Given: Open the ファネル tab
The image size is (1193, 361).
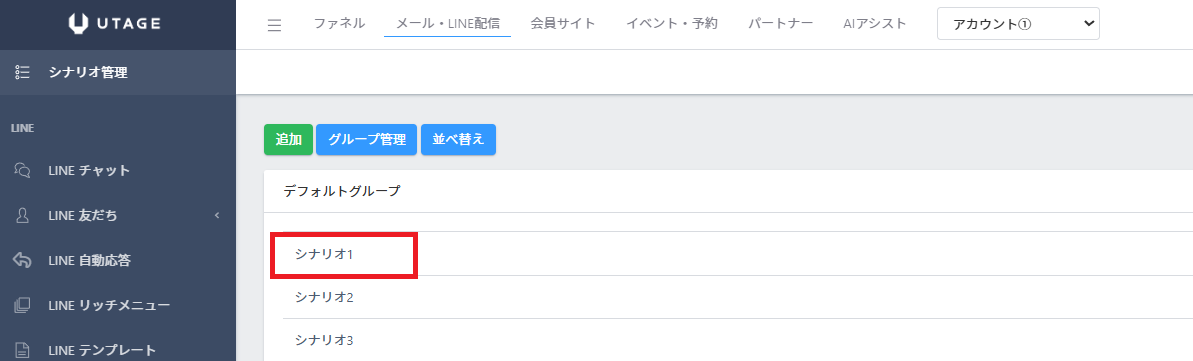Looking at the screenshot, I should (x=339, y=24).
